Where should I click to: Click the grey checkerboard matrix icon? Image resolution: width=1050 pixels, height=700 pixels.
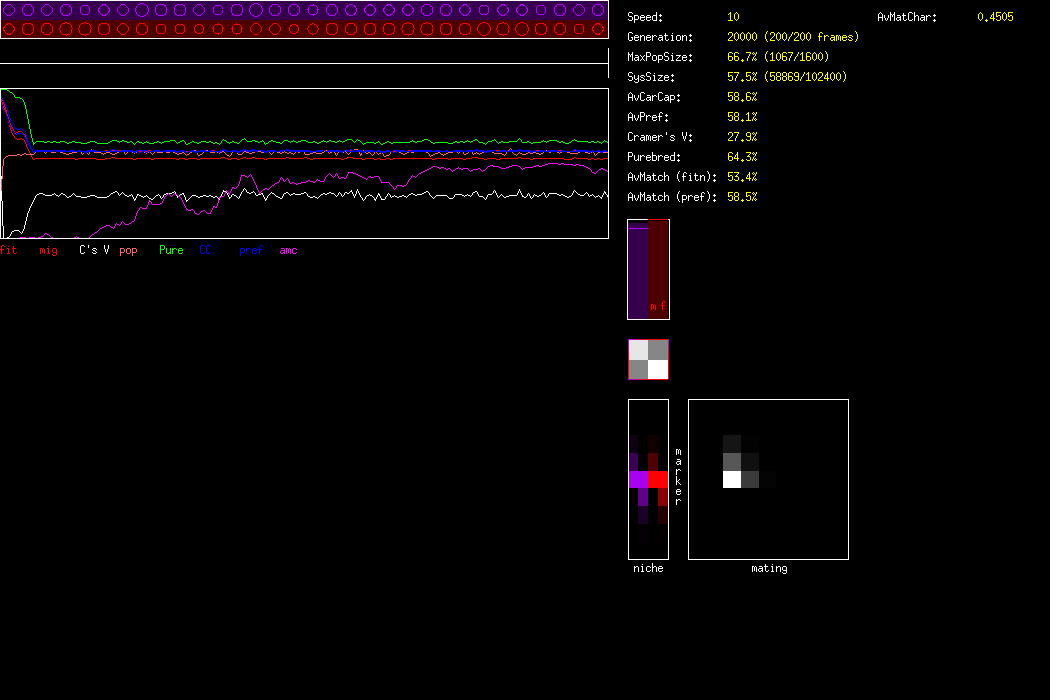click(x=648, y=360)
